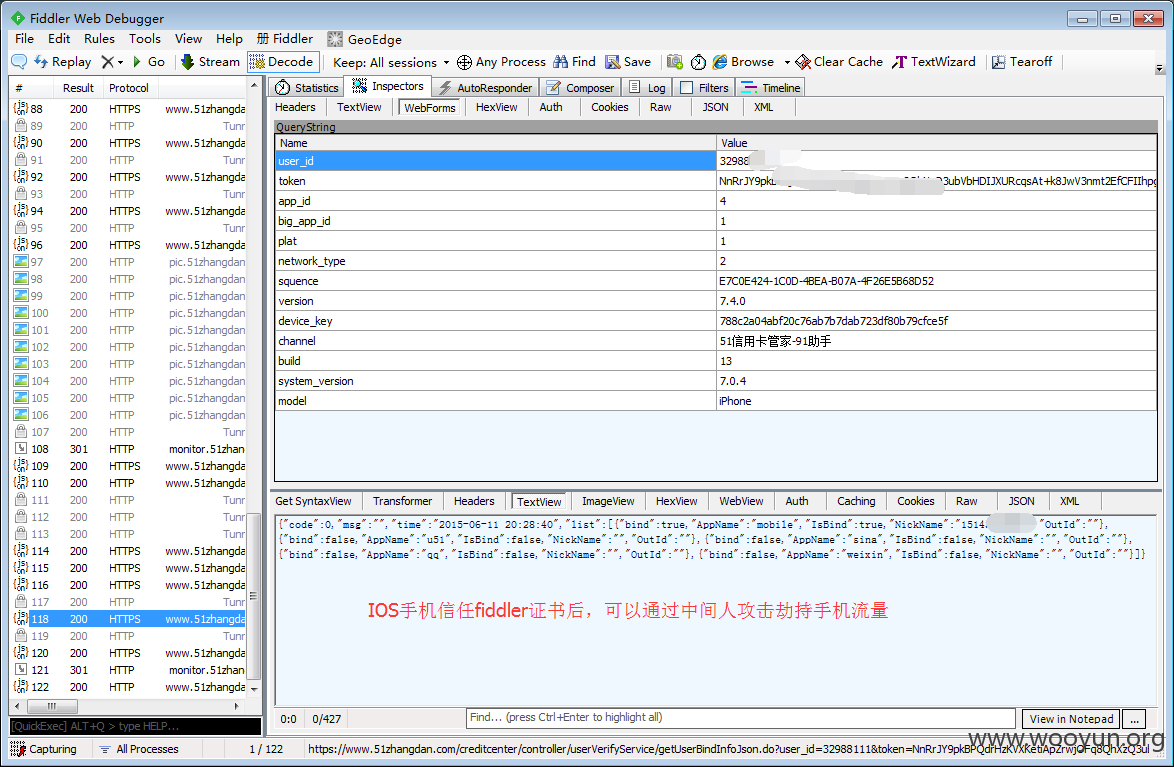Click the Result column header
1174x767 pixels.
pyautogui.click(x=78, y=88)
